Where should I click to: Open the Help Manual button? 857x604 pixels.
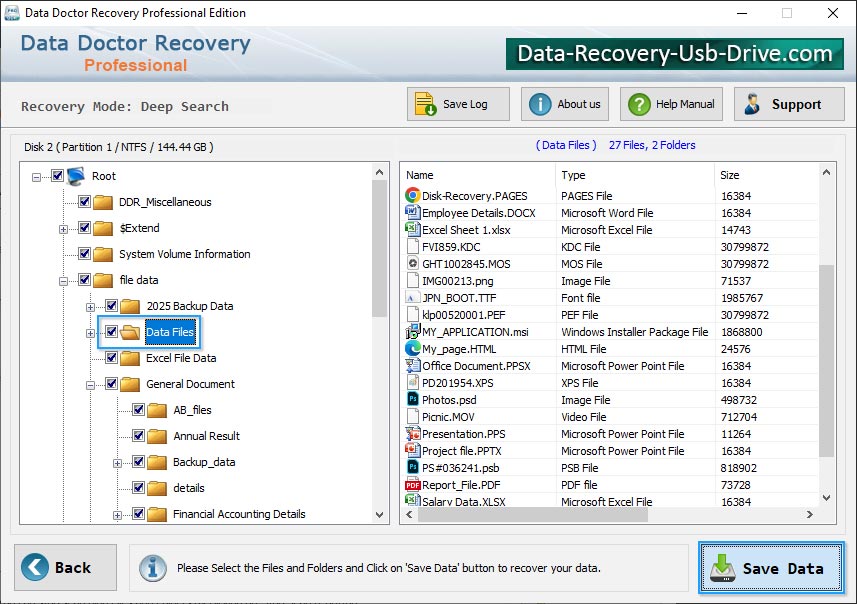tap(671, 104)
